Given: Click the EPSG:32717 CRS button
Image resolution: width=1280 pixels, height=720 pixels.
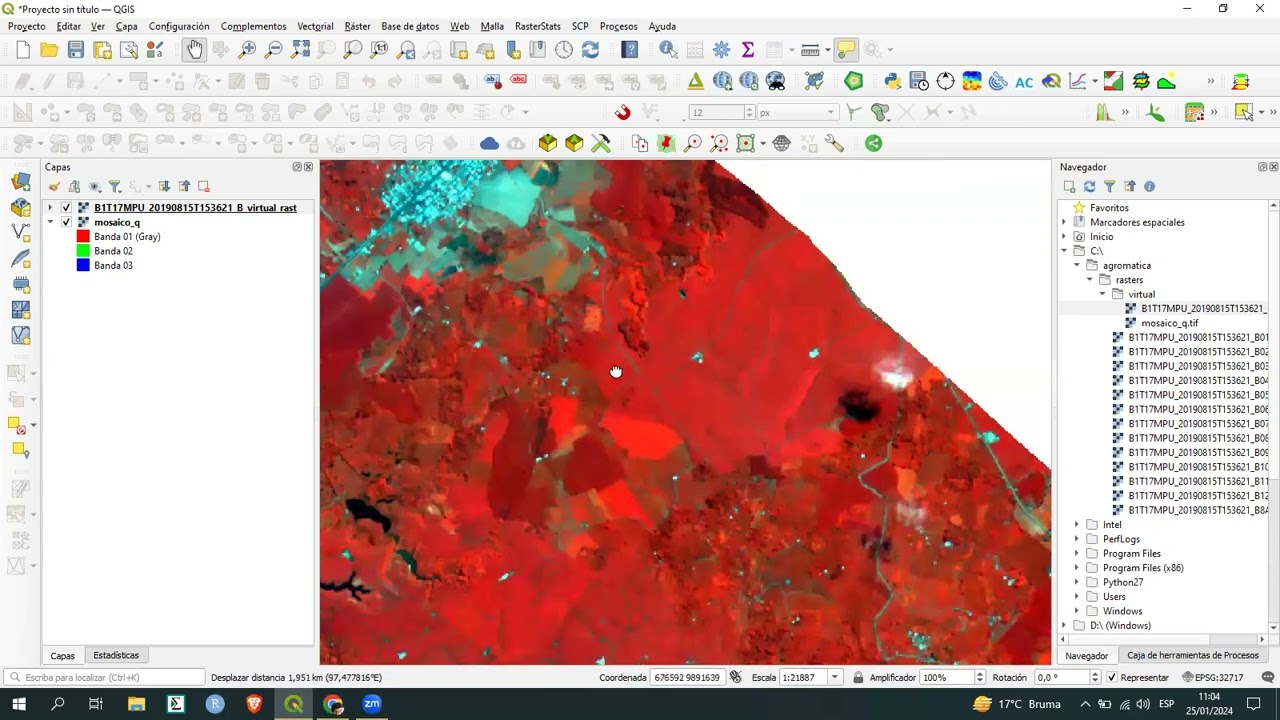Looking at the screenshot, I should click(1213, 677).
